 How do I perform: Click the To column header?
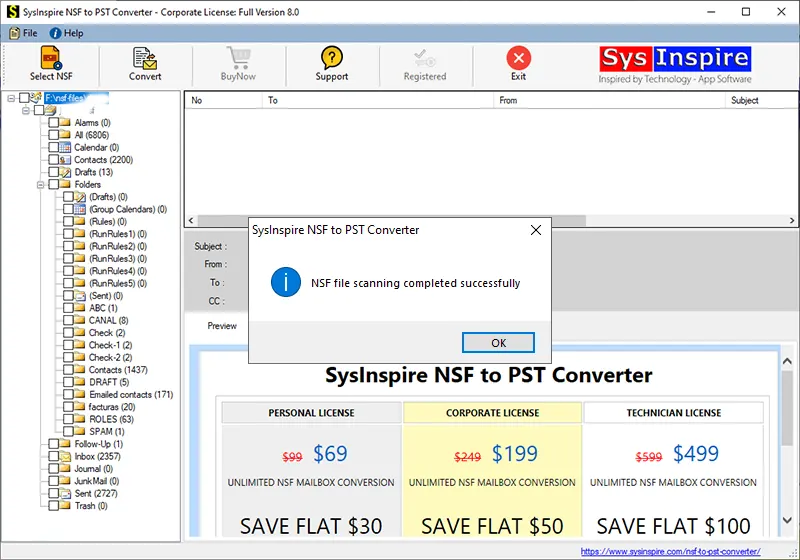click(378, 100)
